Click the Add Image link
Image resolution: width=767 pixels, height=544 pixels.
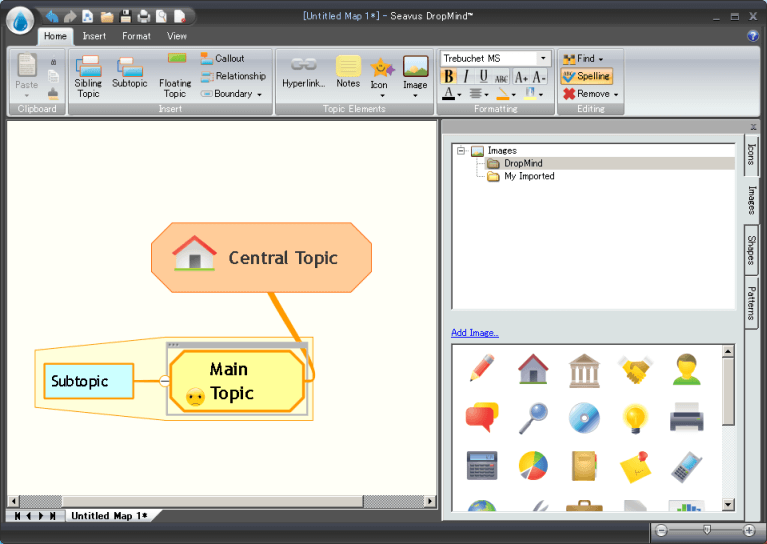(x=474, y=333)
